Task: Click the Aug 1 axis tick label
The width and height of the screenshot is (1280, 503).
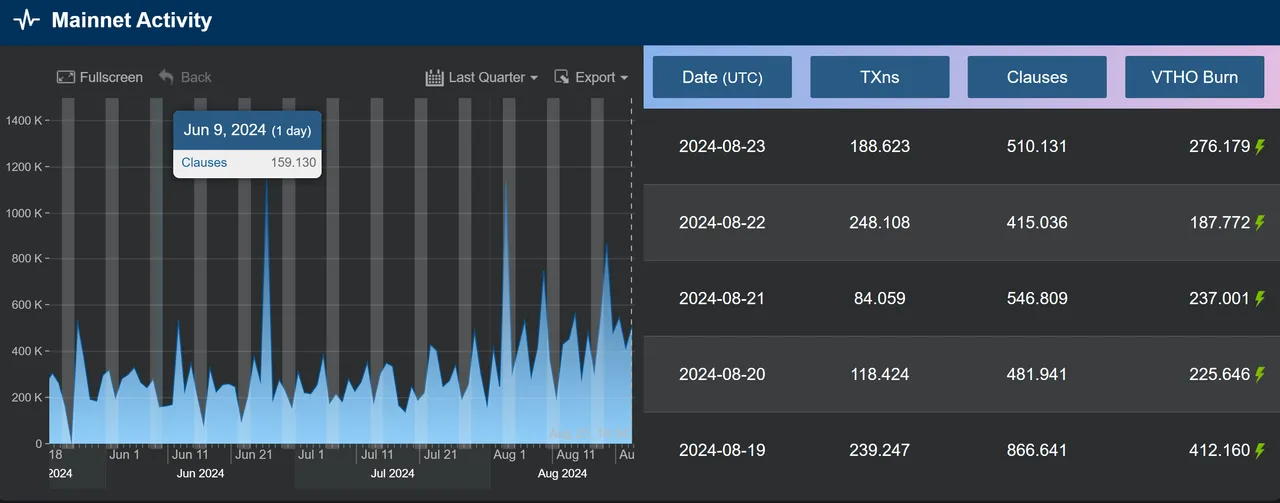Action: tap(509, 455)
